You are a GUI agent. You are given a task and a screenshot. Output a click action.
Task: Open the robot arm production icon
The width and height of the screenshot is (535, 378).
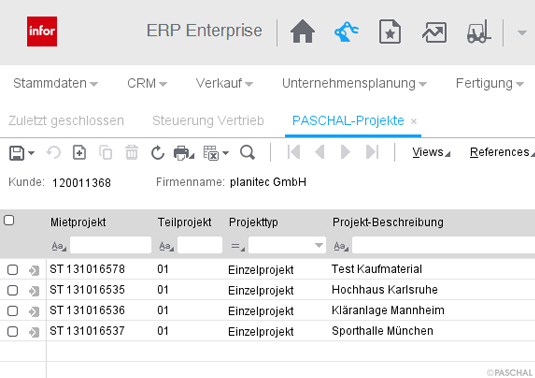pyautogui.click(x=346, y=31)
